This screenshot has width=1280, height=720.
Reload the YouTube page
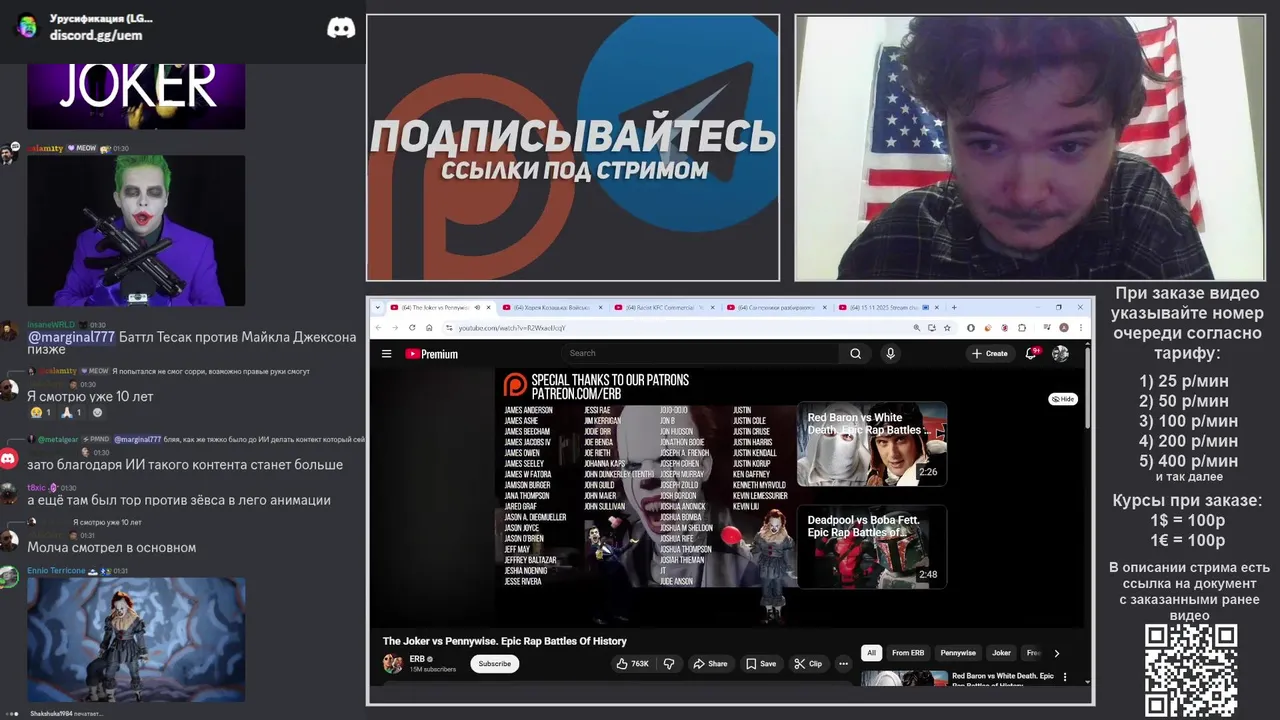click(411, 328)
